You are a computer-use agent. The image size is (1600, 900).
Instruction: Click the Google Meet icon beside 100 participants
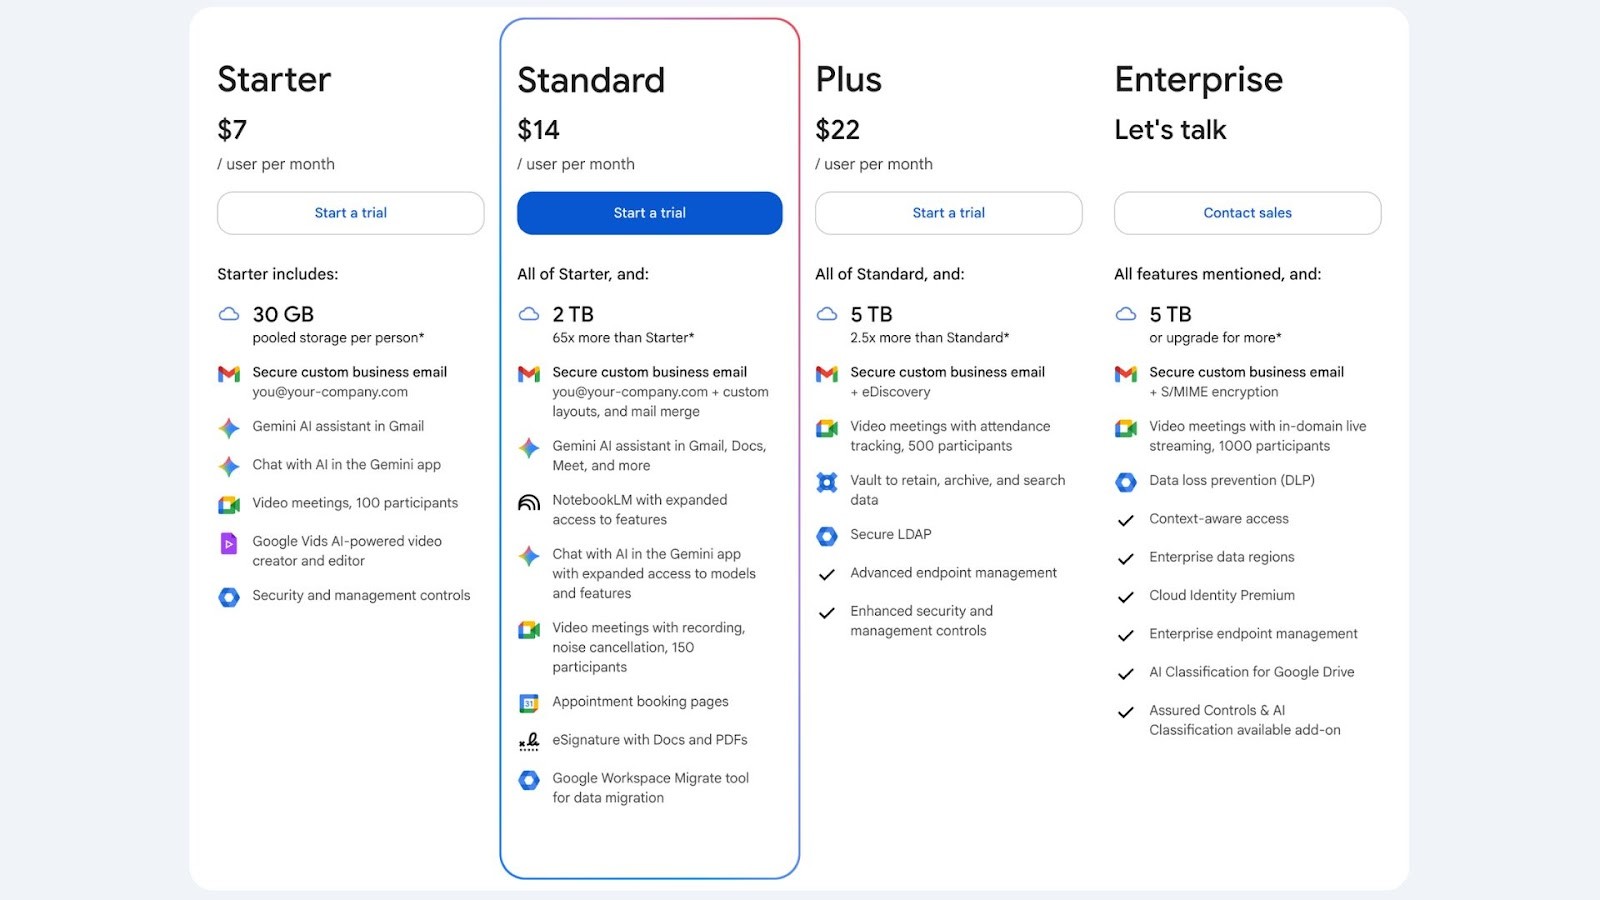[x=229, y=505]
